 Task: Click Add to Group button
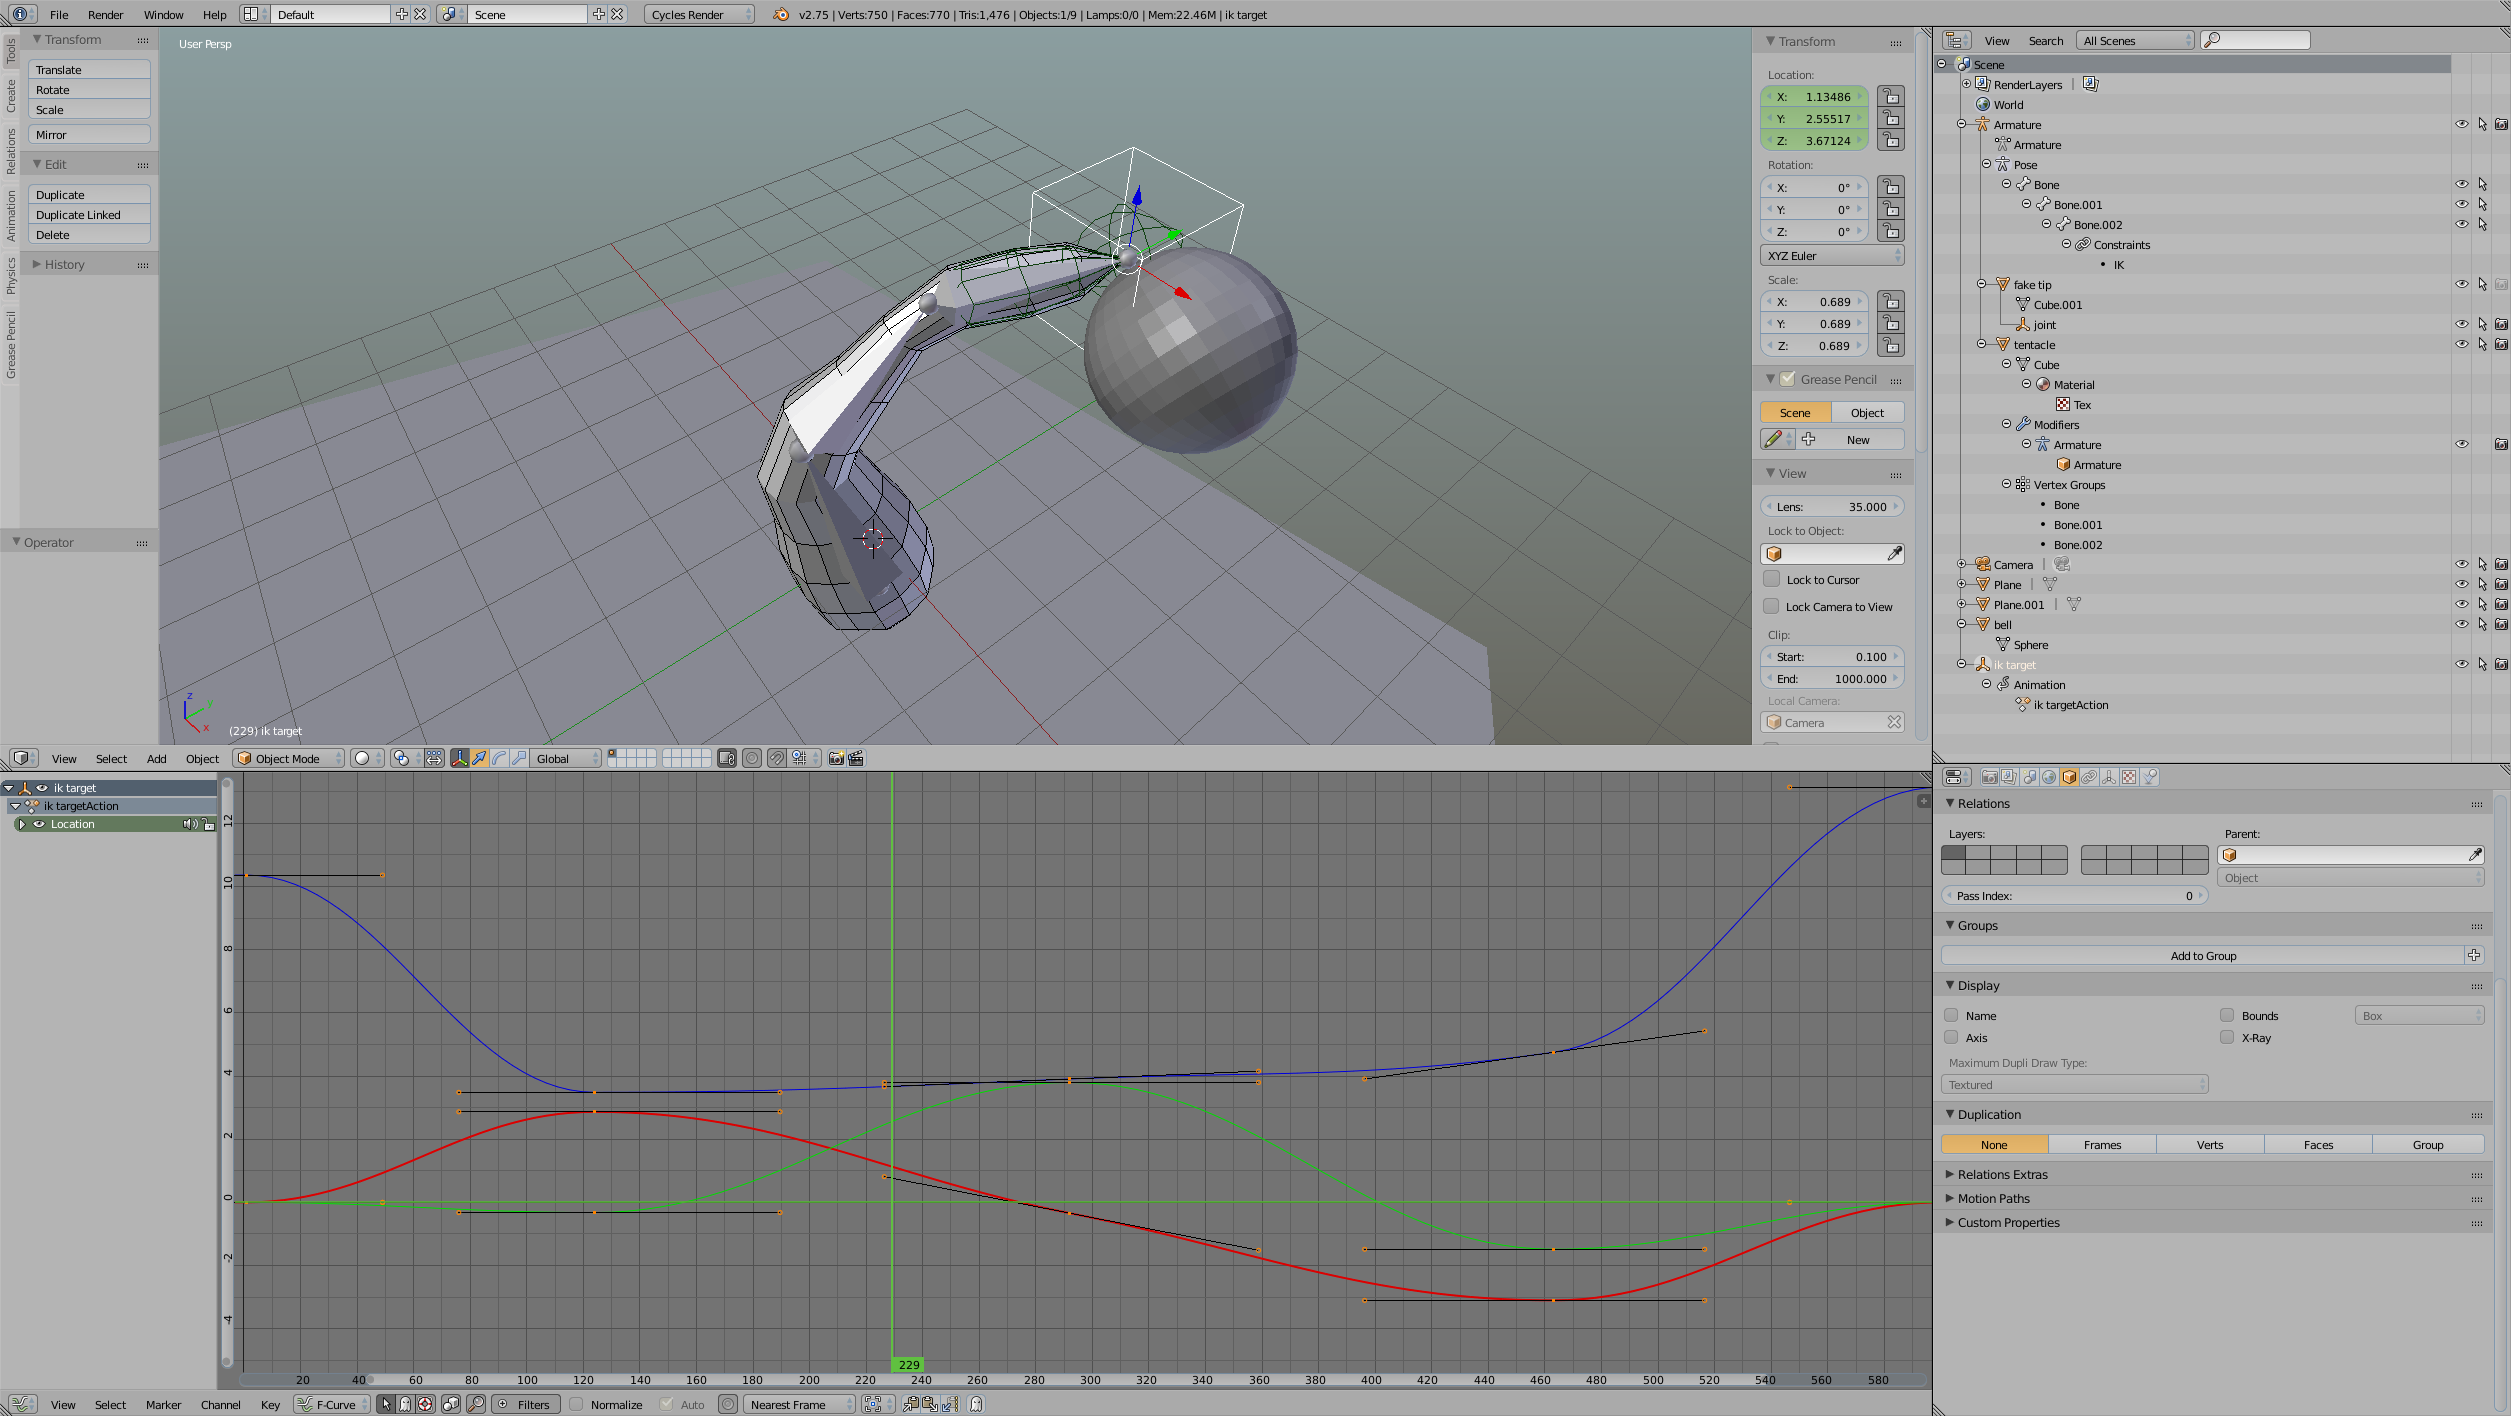coord(2203,955)
